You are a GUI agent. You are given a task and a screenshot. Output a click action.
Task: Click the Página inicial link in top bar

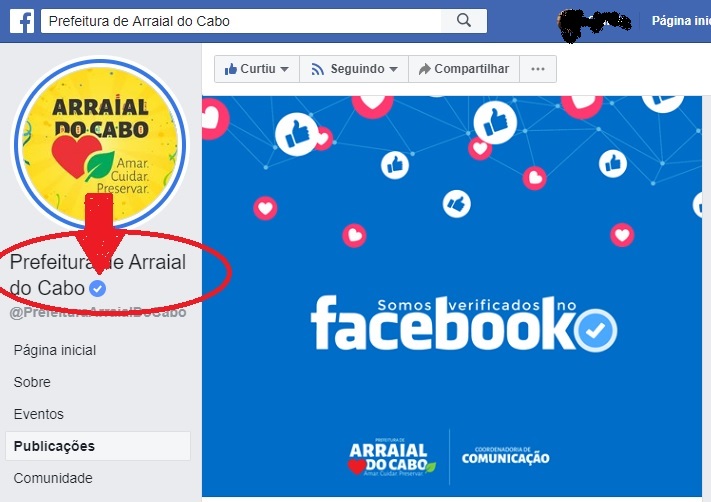(x=681, y=21)
